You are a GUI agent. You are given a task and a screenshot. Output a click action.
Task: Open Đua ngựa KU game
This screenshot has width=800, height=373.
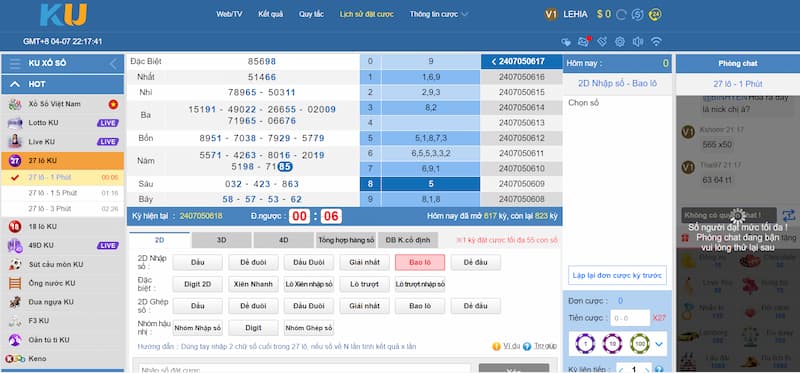coord(63,302)
